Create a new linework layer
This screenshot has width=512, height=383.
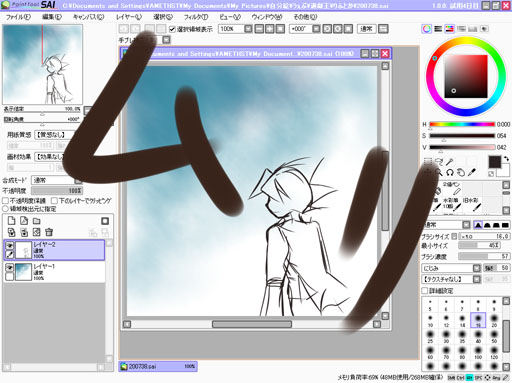coord(24,221)
